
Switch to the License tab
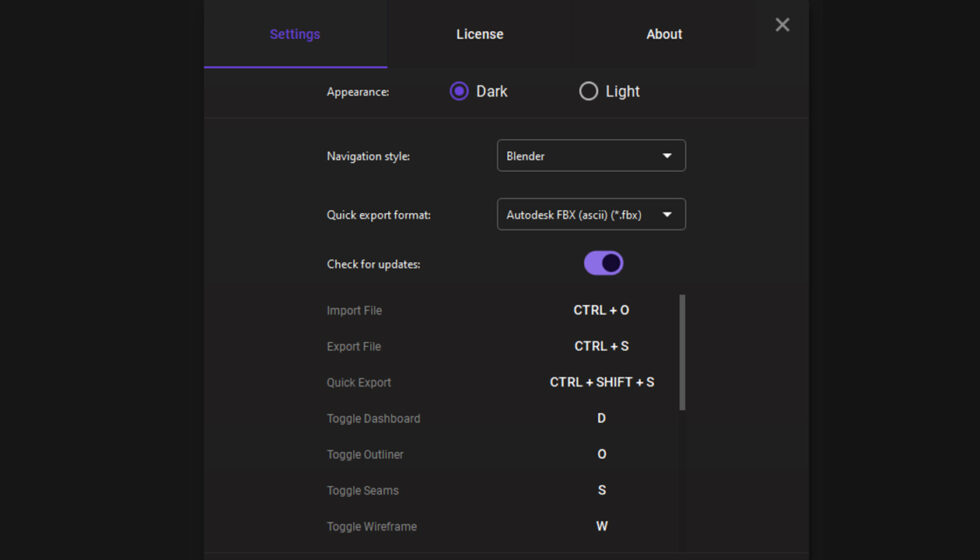tap(480, 34)
